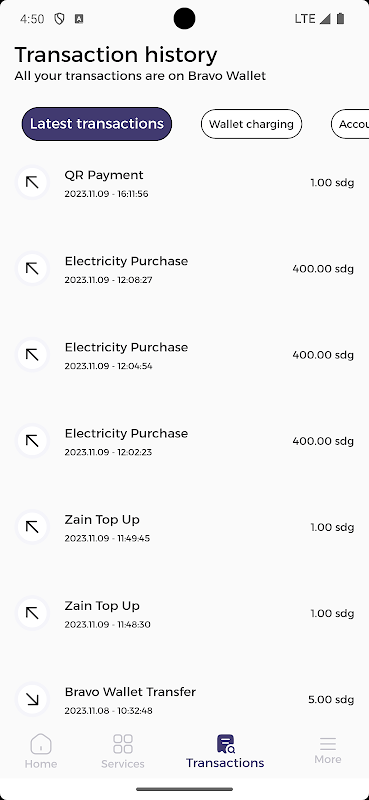The height and width of the screenshot is (800, 369).
Task: Select the Wallet charging filter chip
Action: pos(252,124)
